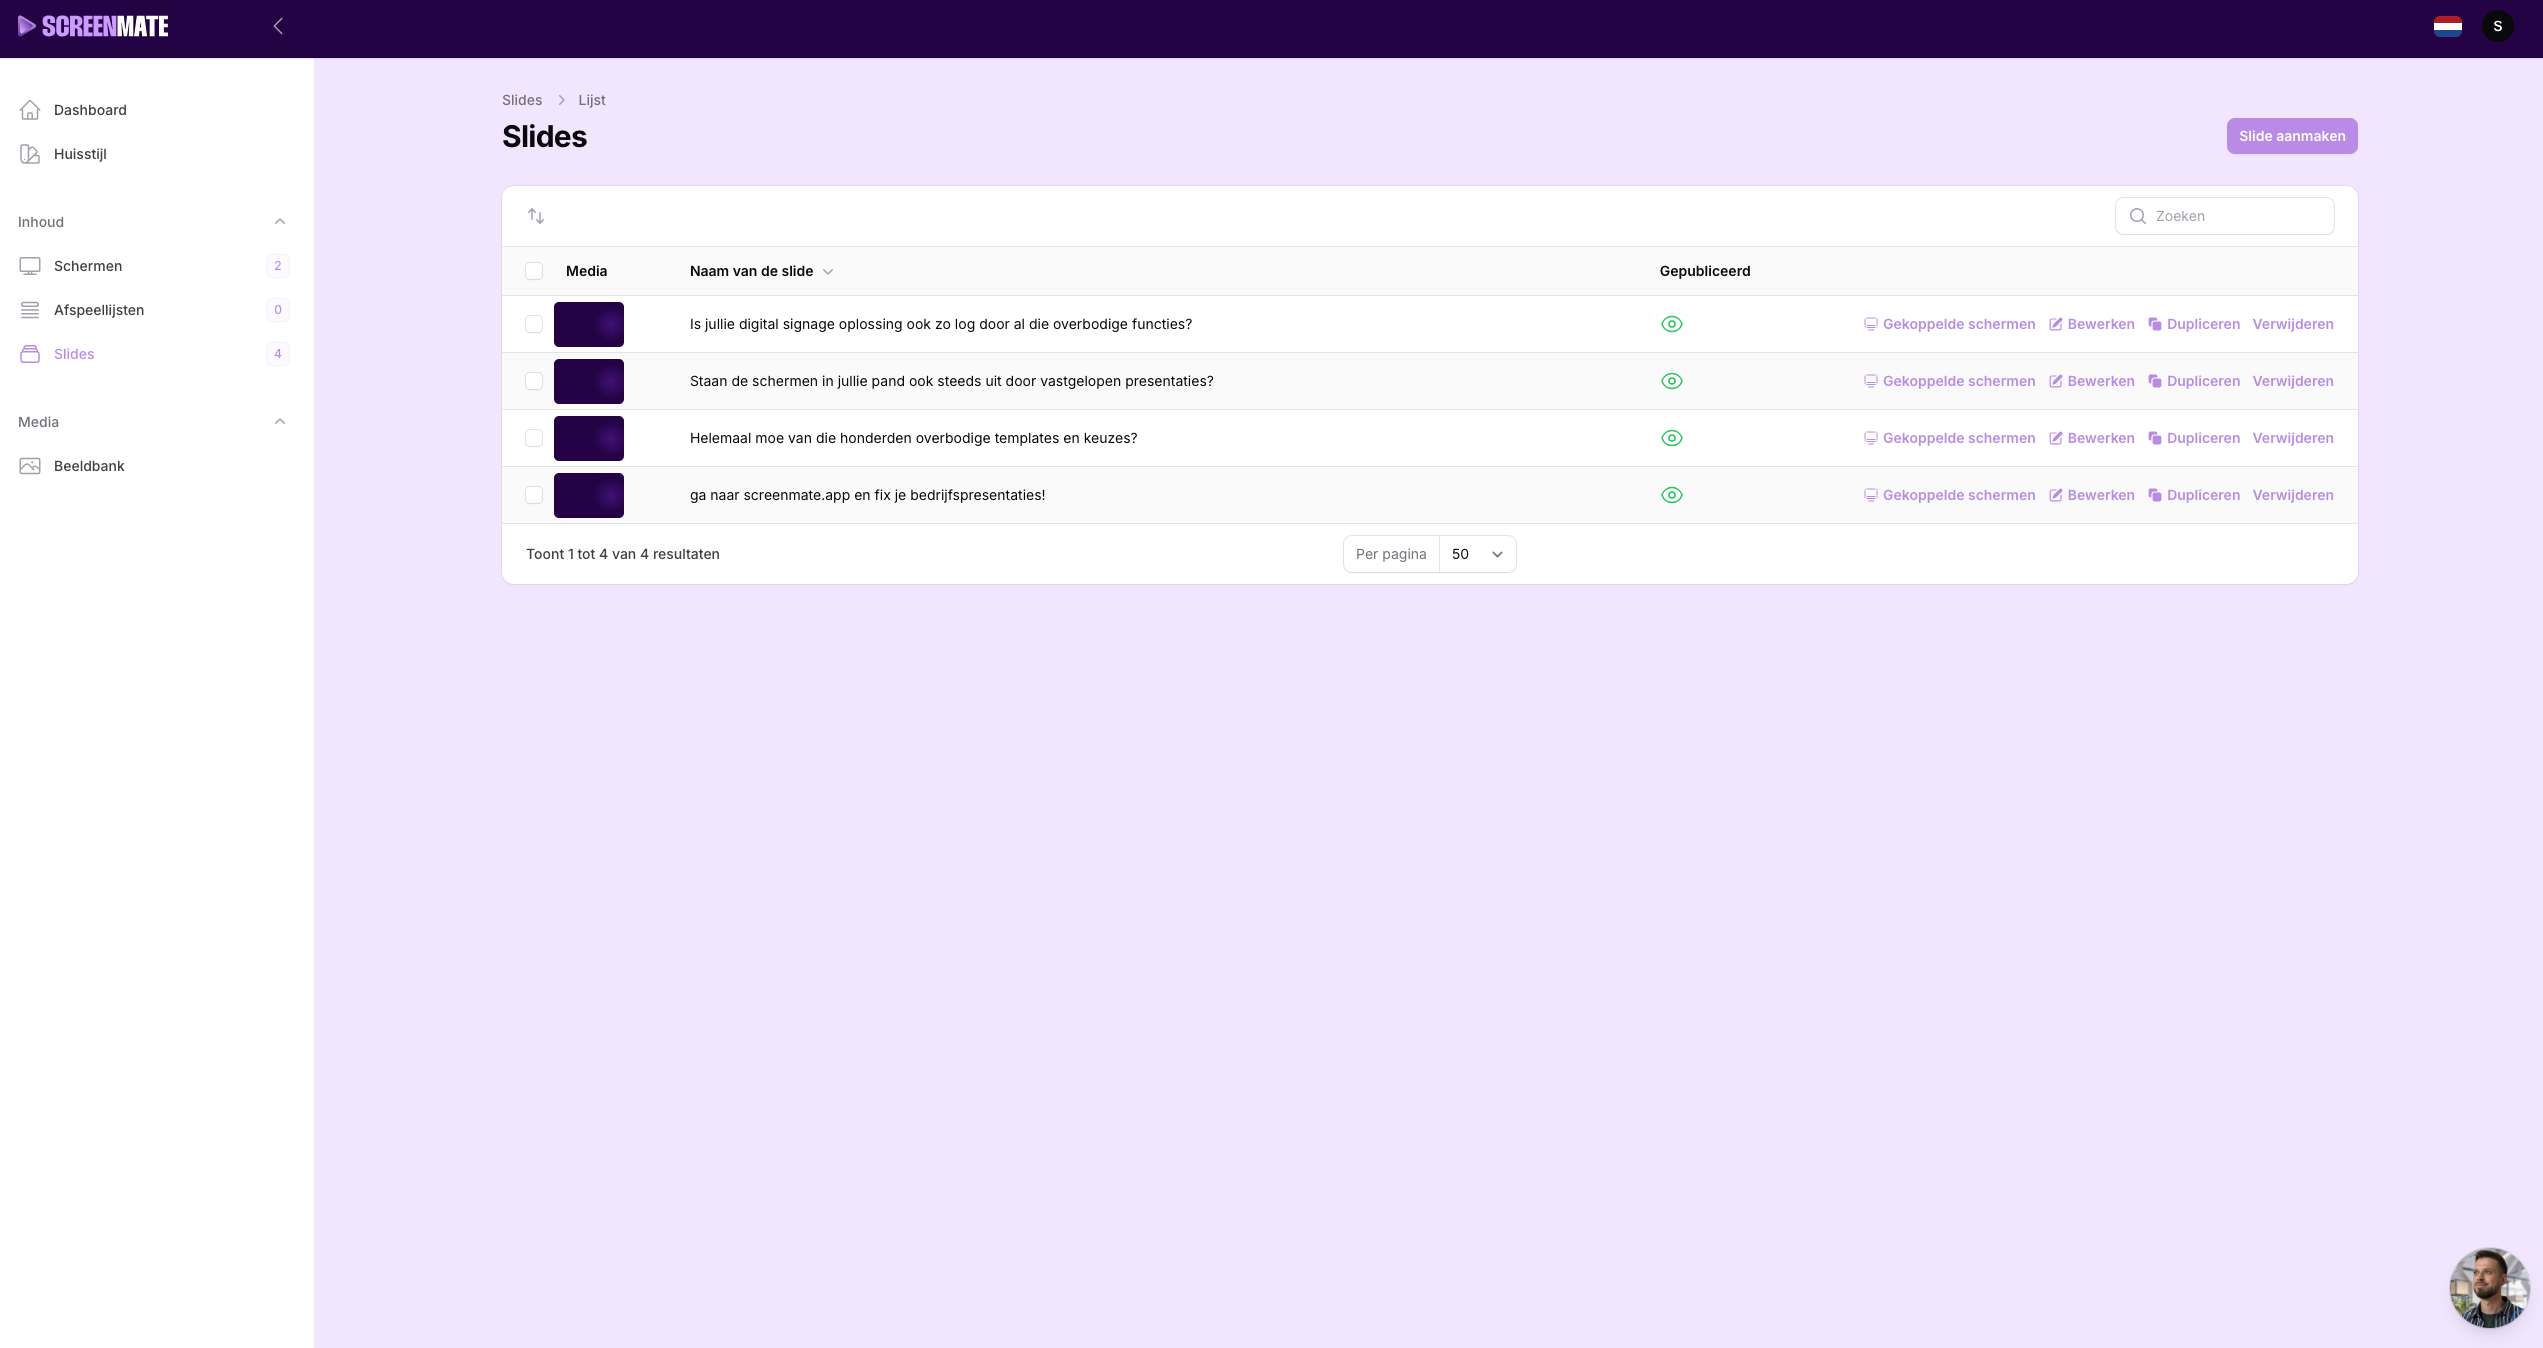This screenshot has width=2543, height=1348.
Task: Go to Schermen in the sidebar
Action: click(x=88, y=266)
